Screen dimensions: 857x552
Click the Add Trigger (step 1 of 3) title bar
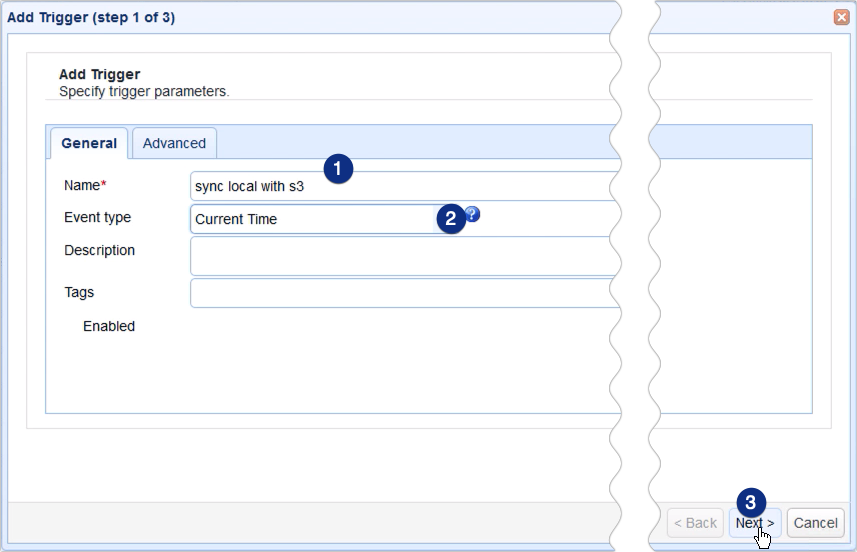point(300,17)
